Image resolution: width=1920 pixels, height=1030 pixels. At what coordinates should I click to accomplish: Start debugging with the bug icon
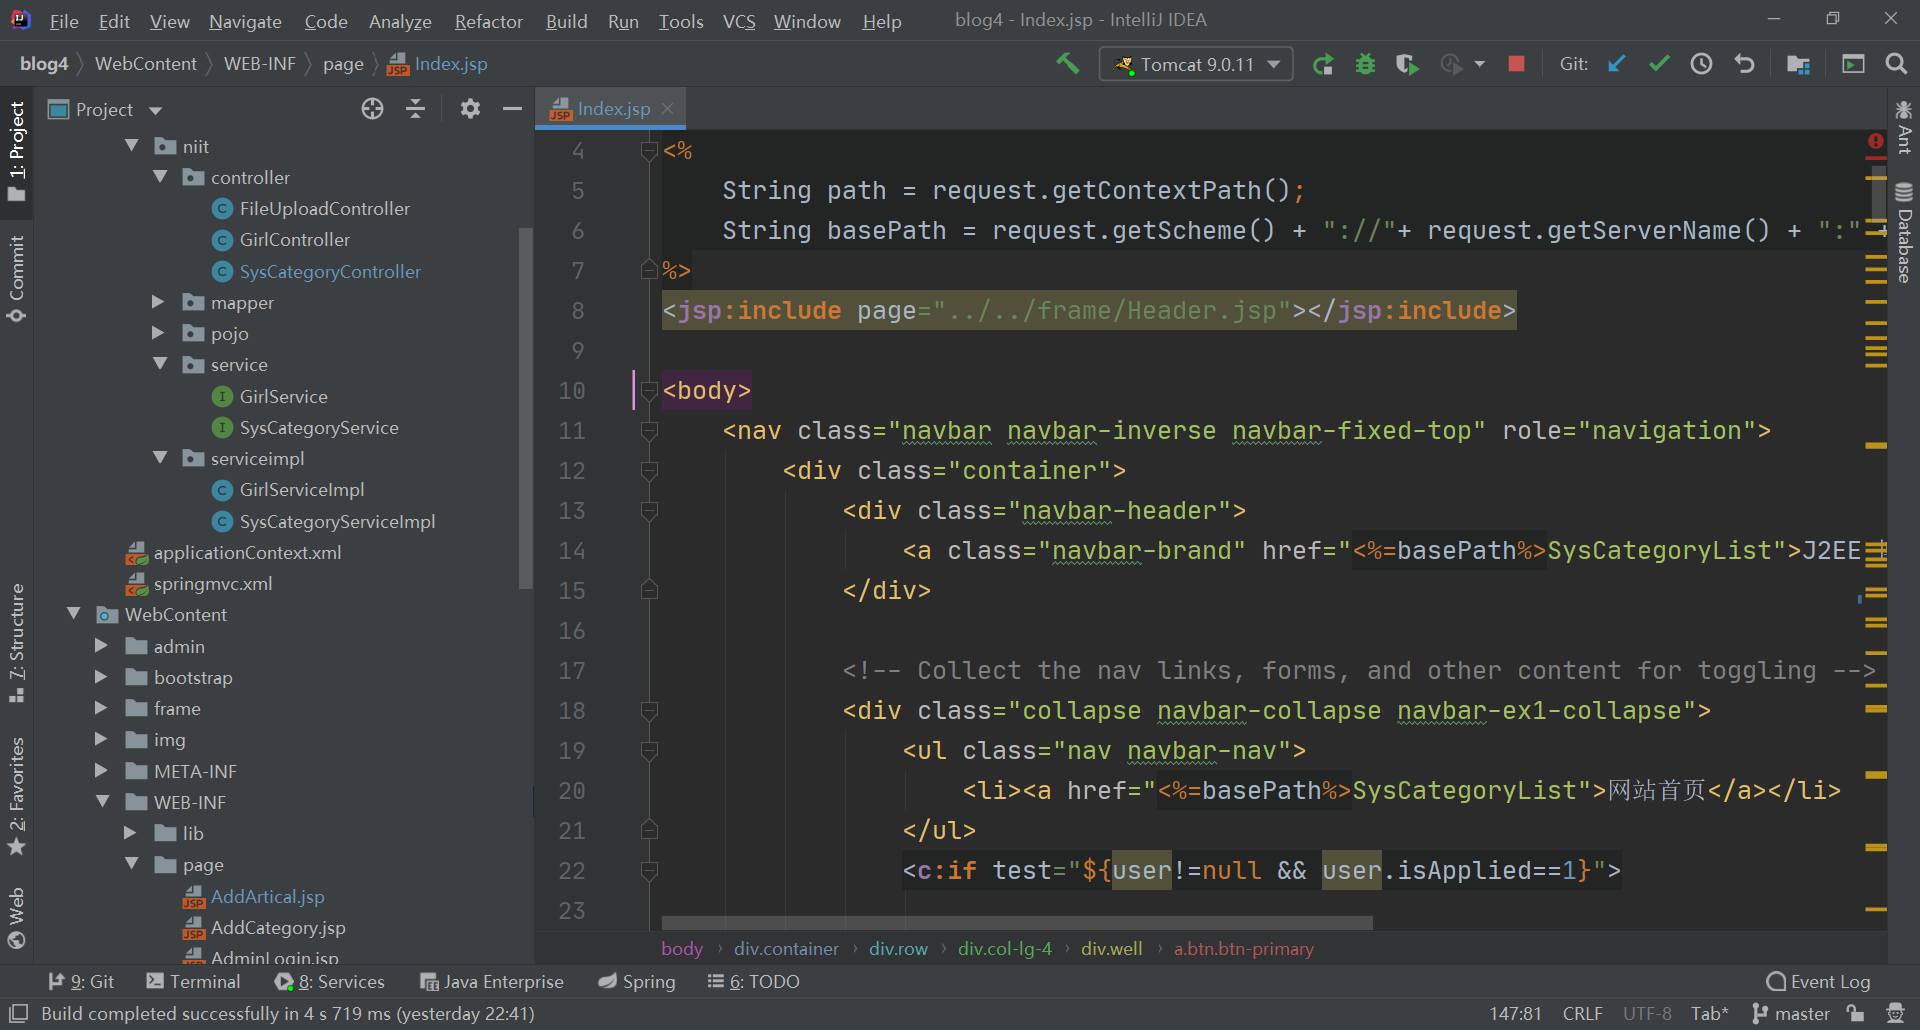point(1365,64)
